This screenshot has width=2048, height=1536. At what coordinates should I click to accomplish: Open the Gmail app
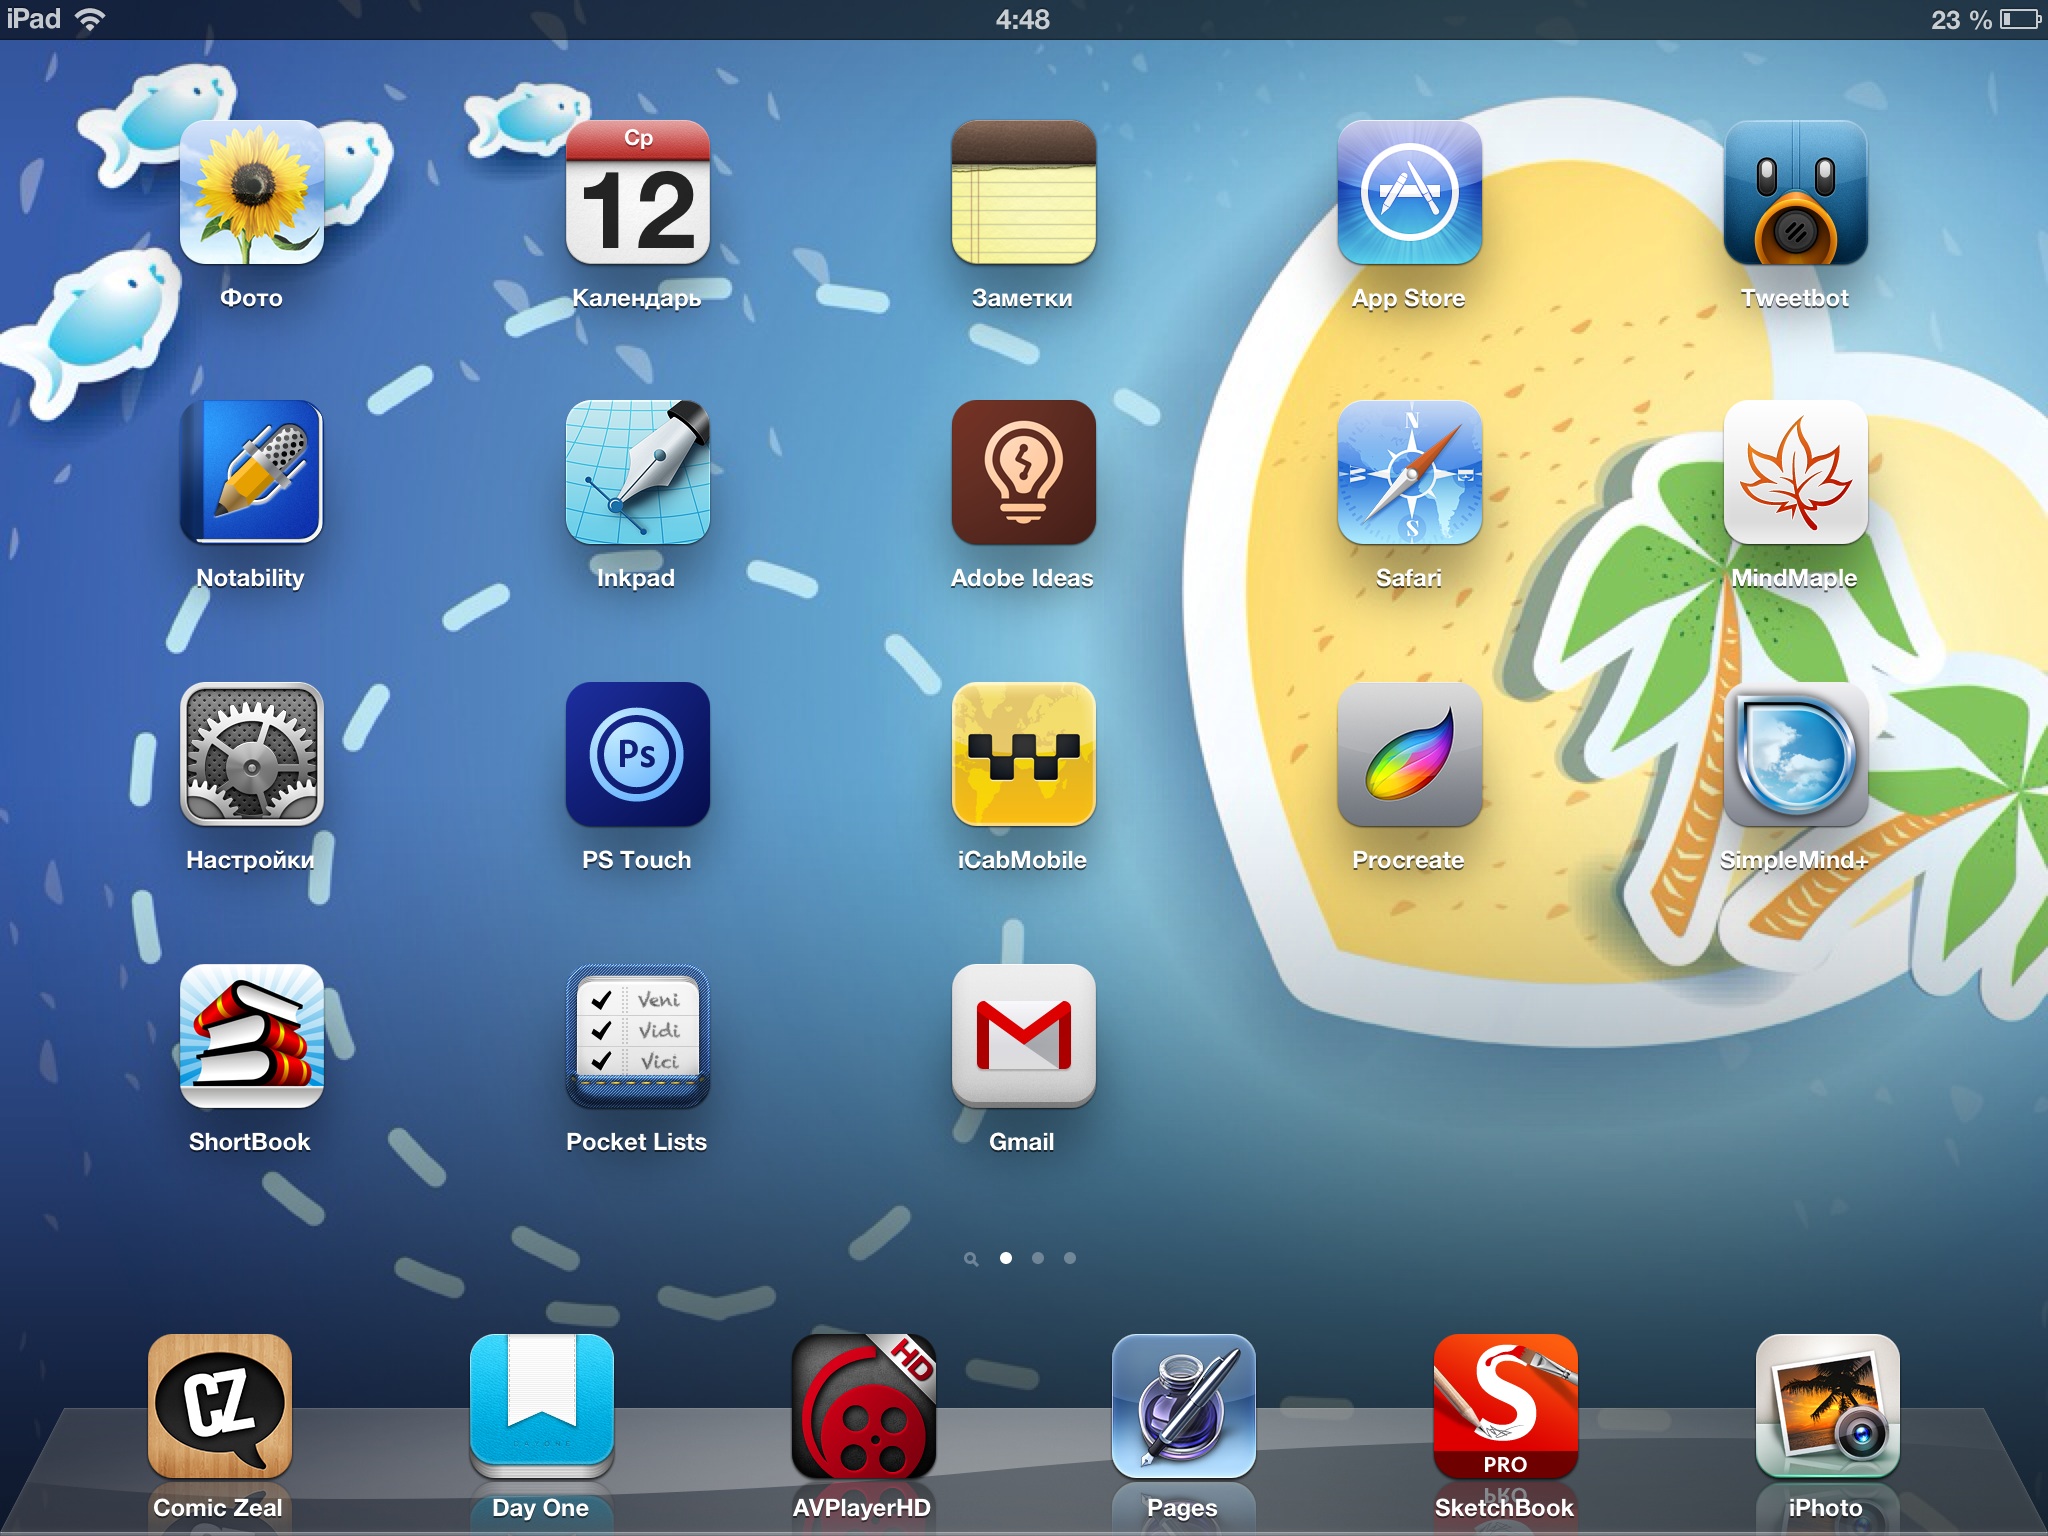[1024, 1036]
